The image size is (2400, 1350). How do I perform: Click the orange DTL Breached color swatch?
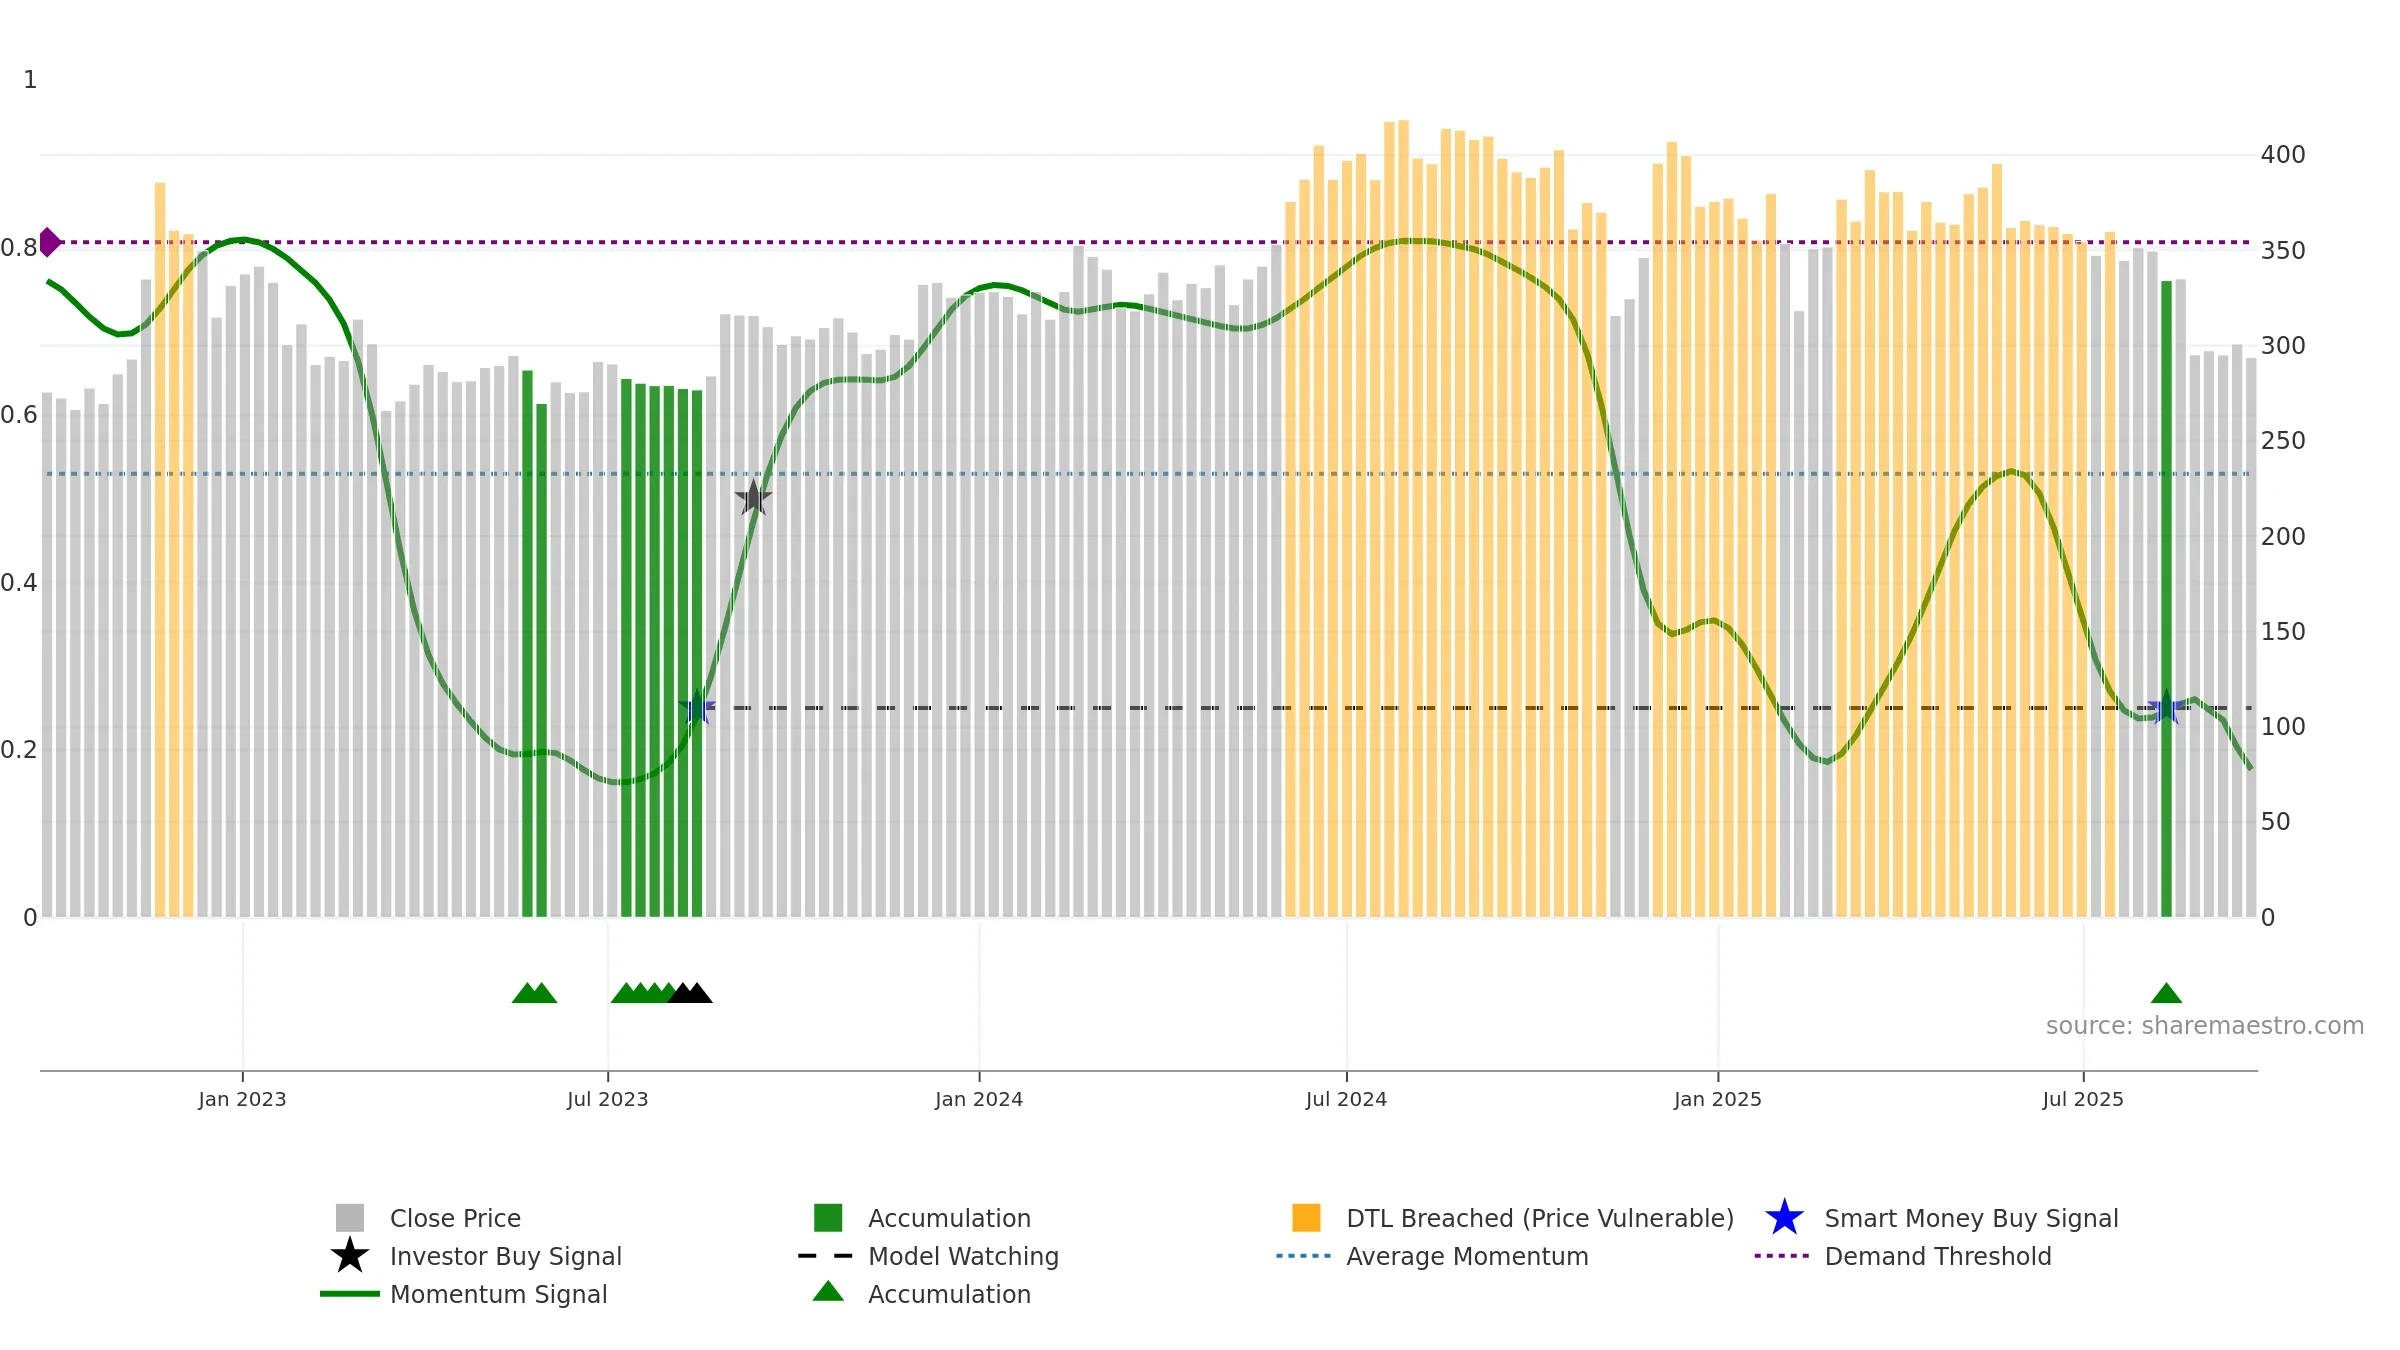click(x=1306, y=1218)
